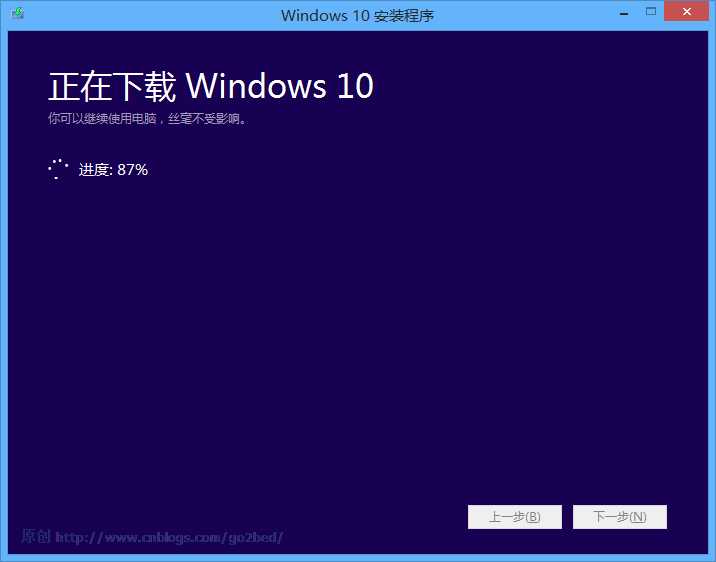Click the setup program icon in title bar
716x562 pixels.
pos(18,13)
